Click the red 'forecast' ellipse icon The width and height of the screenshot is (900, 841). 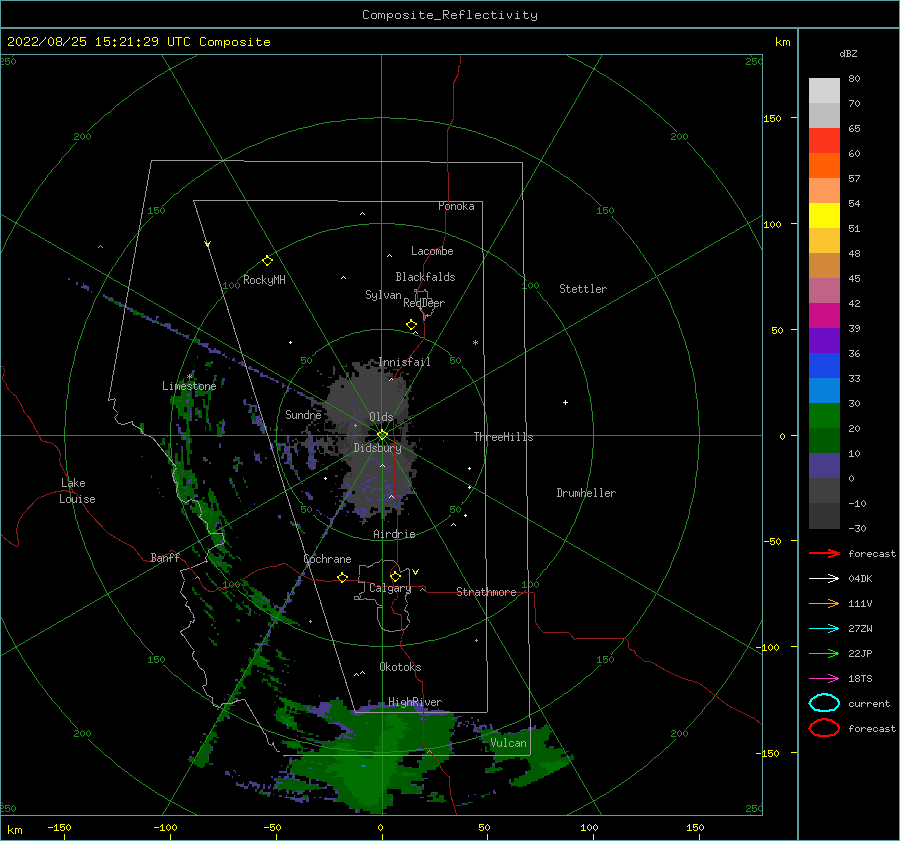tap(824, 728)
